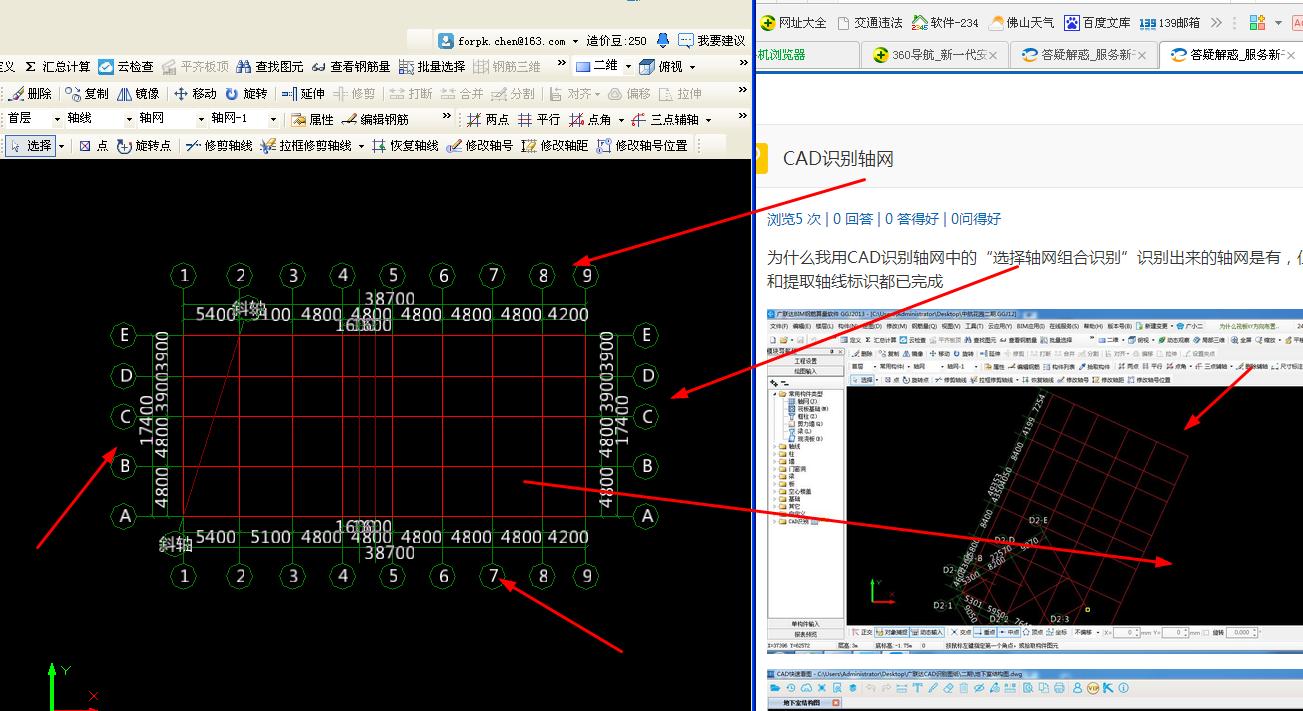
Task: Select the active 答疑解惑 browser tab
Action: (x=1231, y=55)
